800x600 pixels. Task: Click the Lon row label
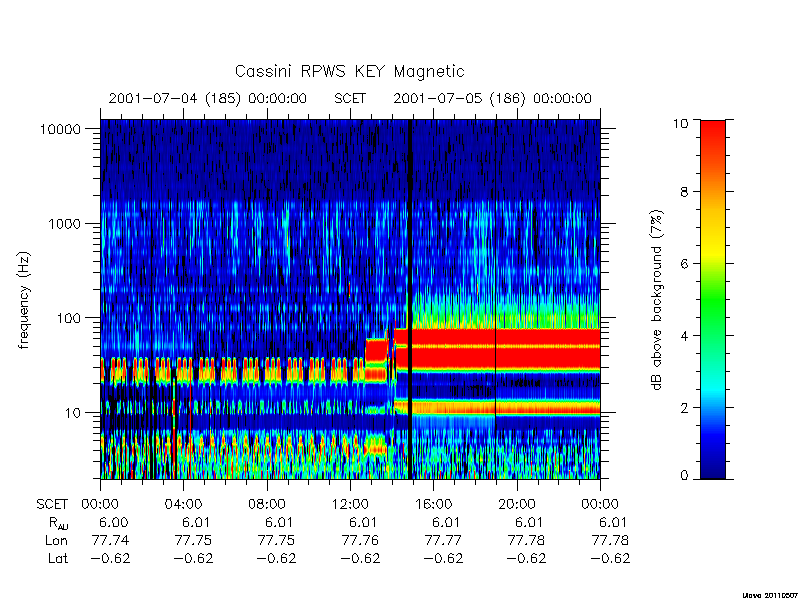pyautogui.click(x=56, y=540)
